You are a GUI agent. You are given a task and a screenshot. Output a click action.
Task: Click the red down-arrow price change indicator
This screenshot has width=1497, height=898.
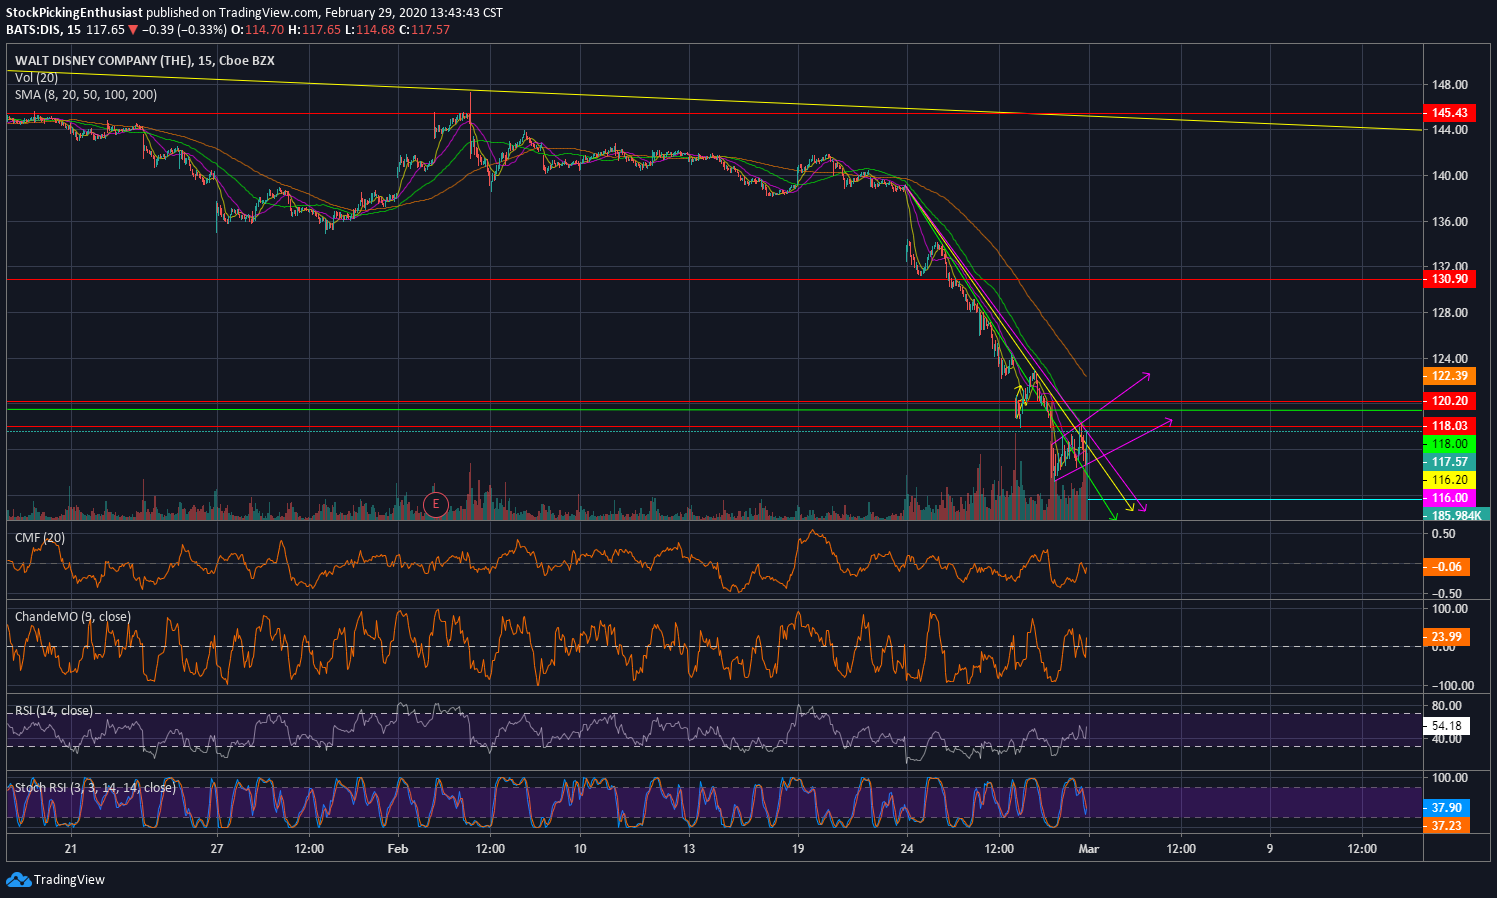(132, 30)
